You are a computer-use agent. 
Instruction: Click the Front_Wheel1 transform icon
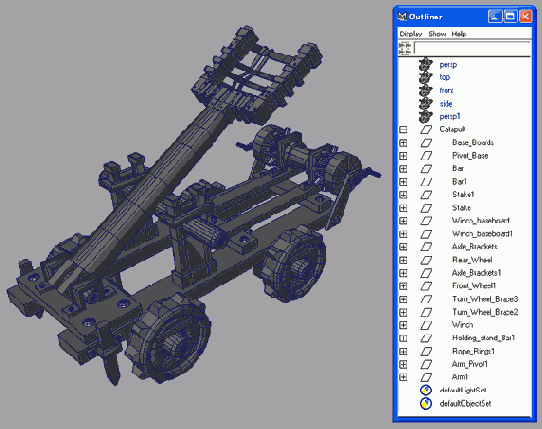pyautogui.click(x=426, y=286)
